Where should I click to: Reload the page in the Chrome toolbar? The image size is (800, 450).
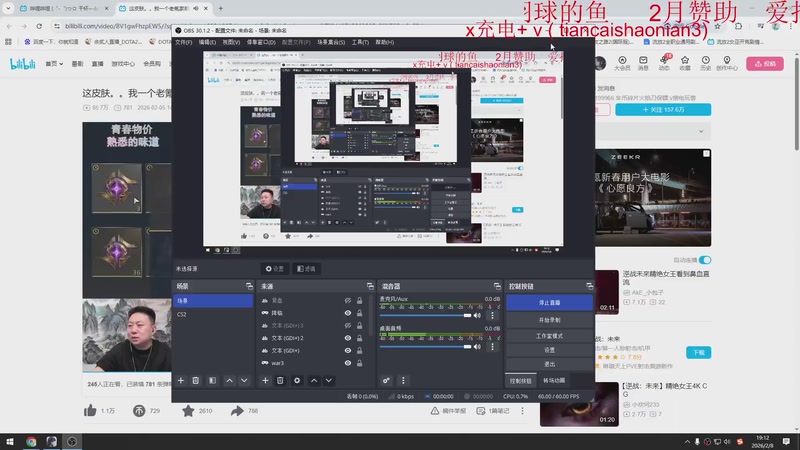[39, 26]
